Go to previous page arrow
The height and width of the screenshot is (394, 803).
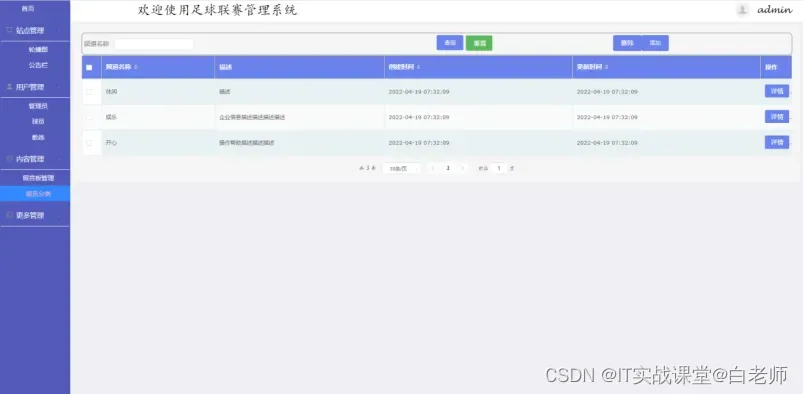(x=433, y=168)
